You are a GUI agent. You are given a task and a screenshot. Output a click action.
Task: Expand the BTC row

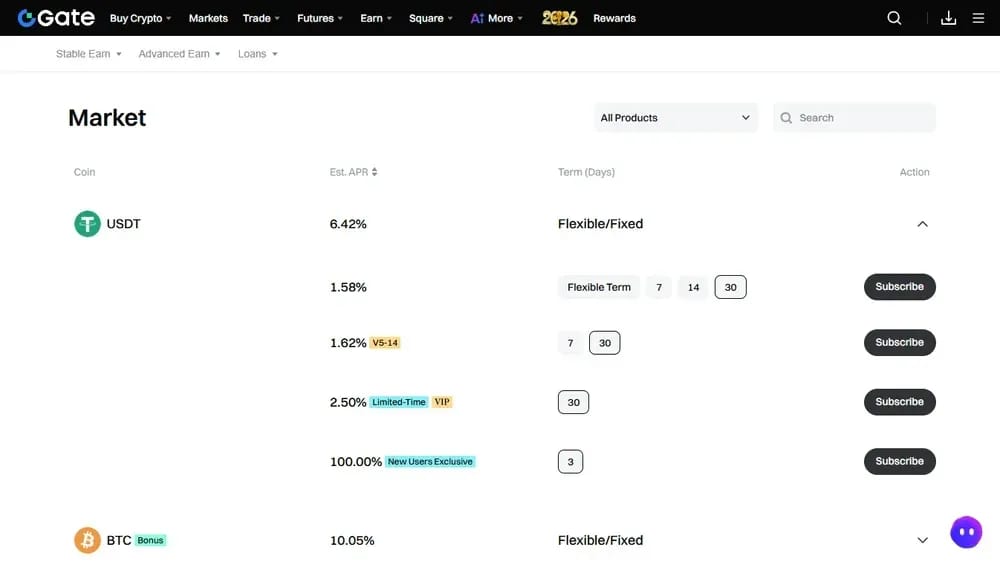(922, 540)
